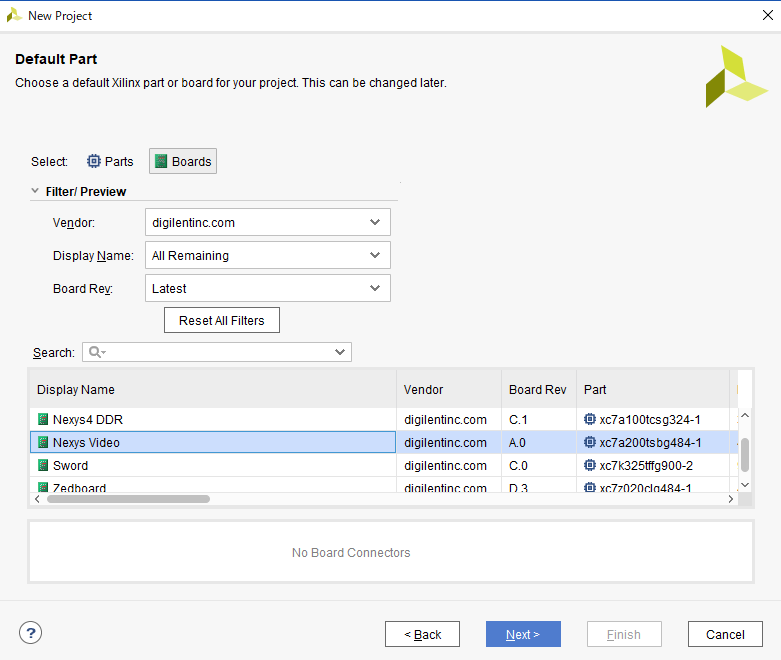781x660 pixels.
Task: Click the Nexys Video board icon
Action: 43,442
